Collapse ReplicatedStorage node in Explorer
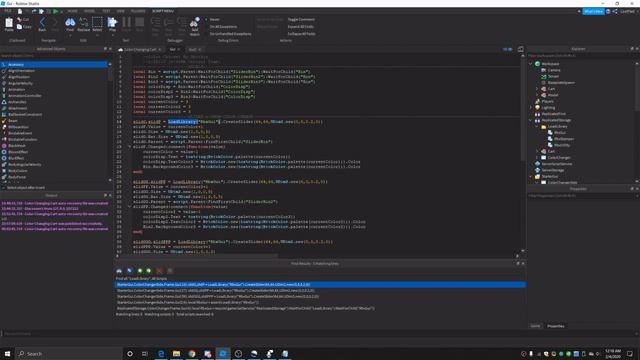This screenshot has height=360, width=640. point(531,120)
